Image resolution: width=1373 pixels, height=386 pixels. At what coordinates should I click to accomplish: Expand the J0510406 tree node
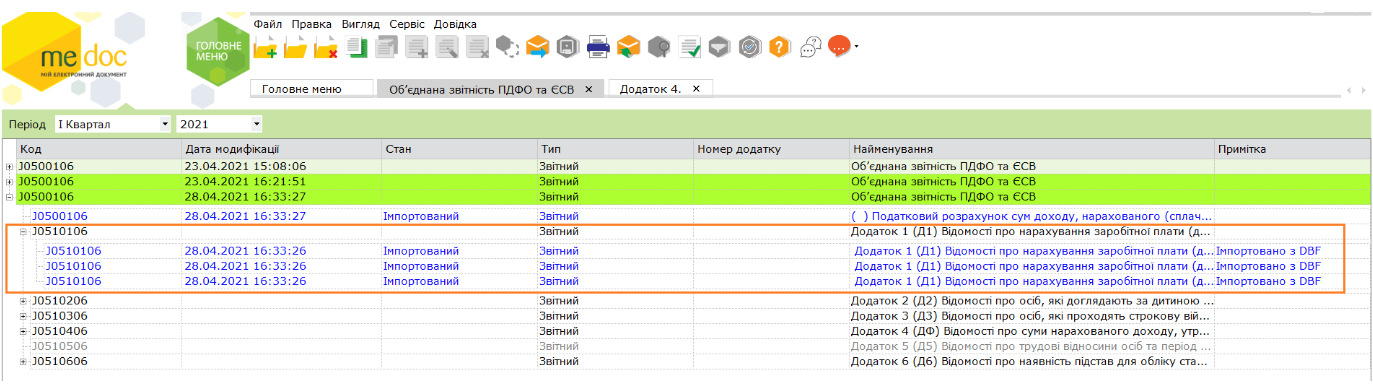[24, 331]
